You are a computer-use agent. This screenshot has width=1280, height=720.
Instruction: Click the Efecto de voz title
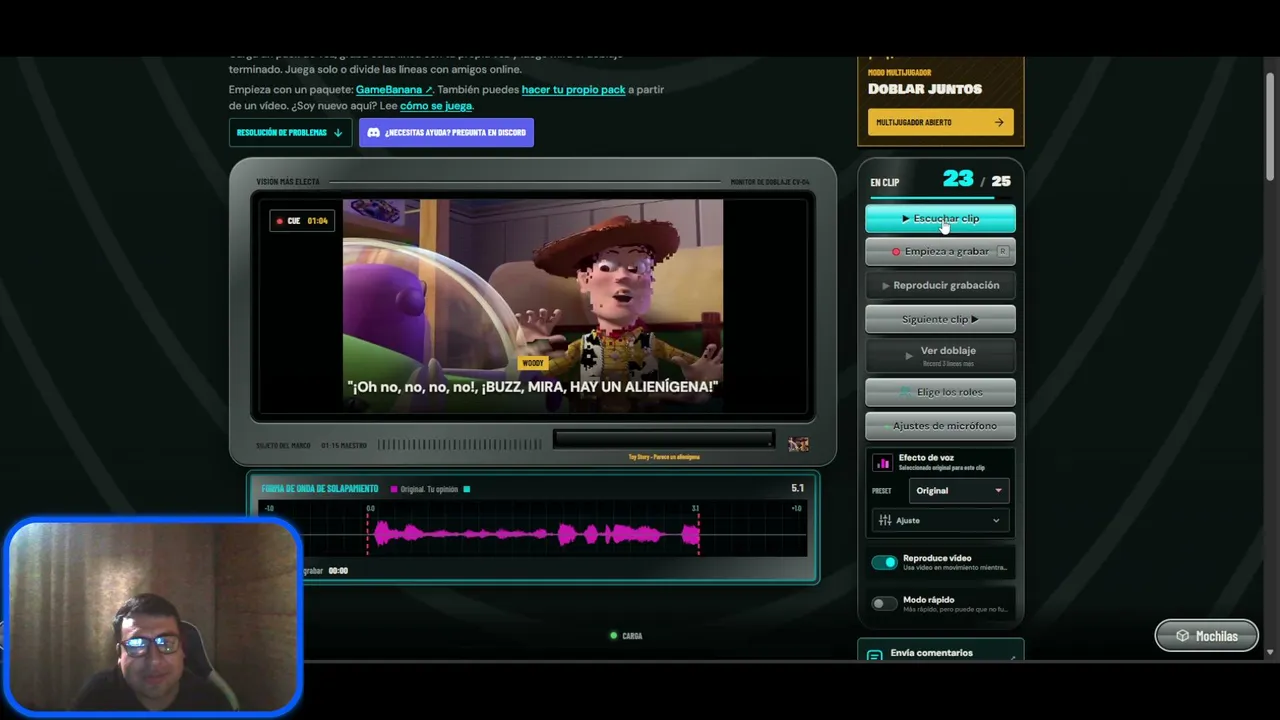[x=926, y=458]
